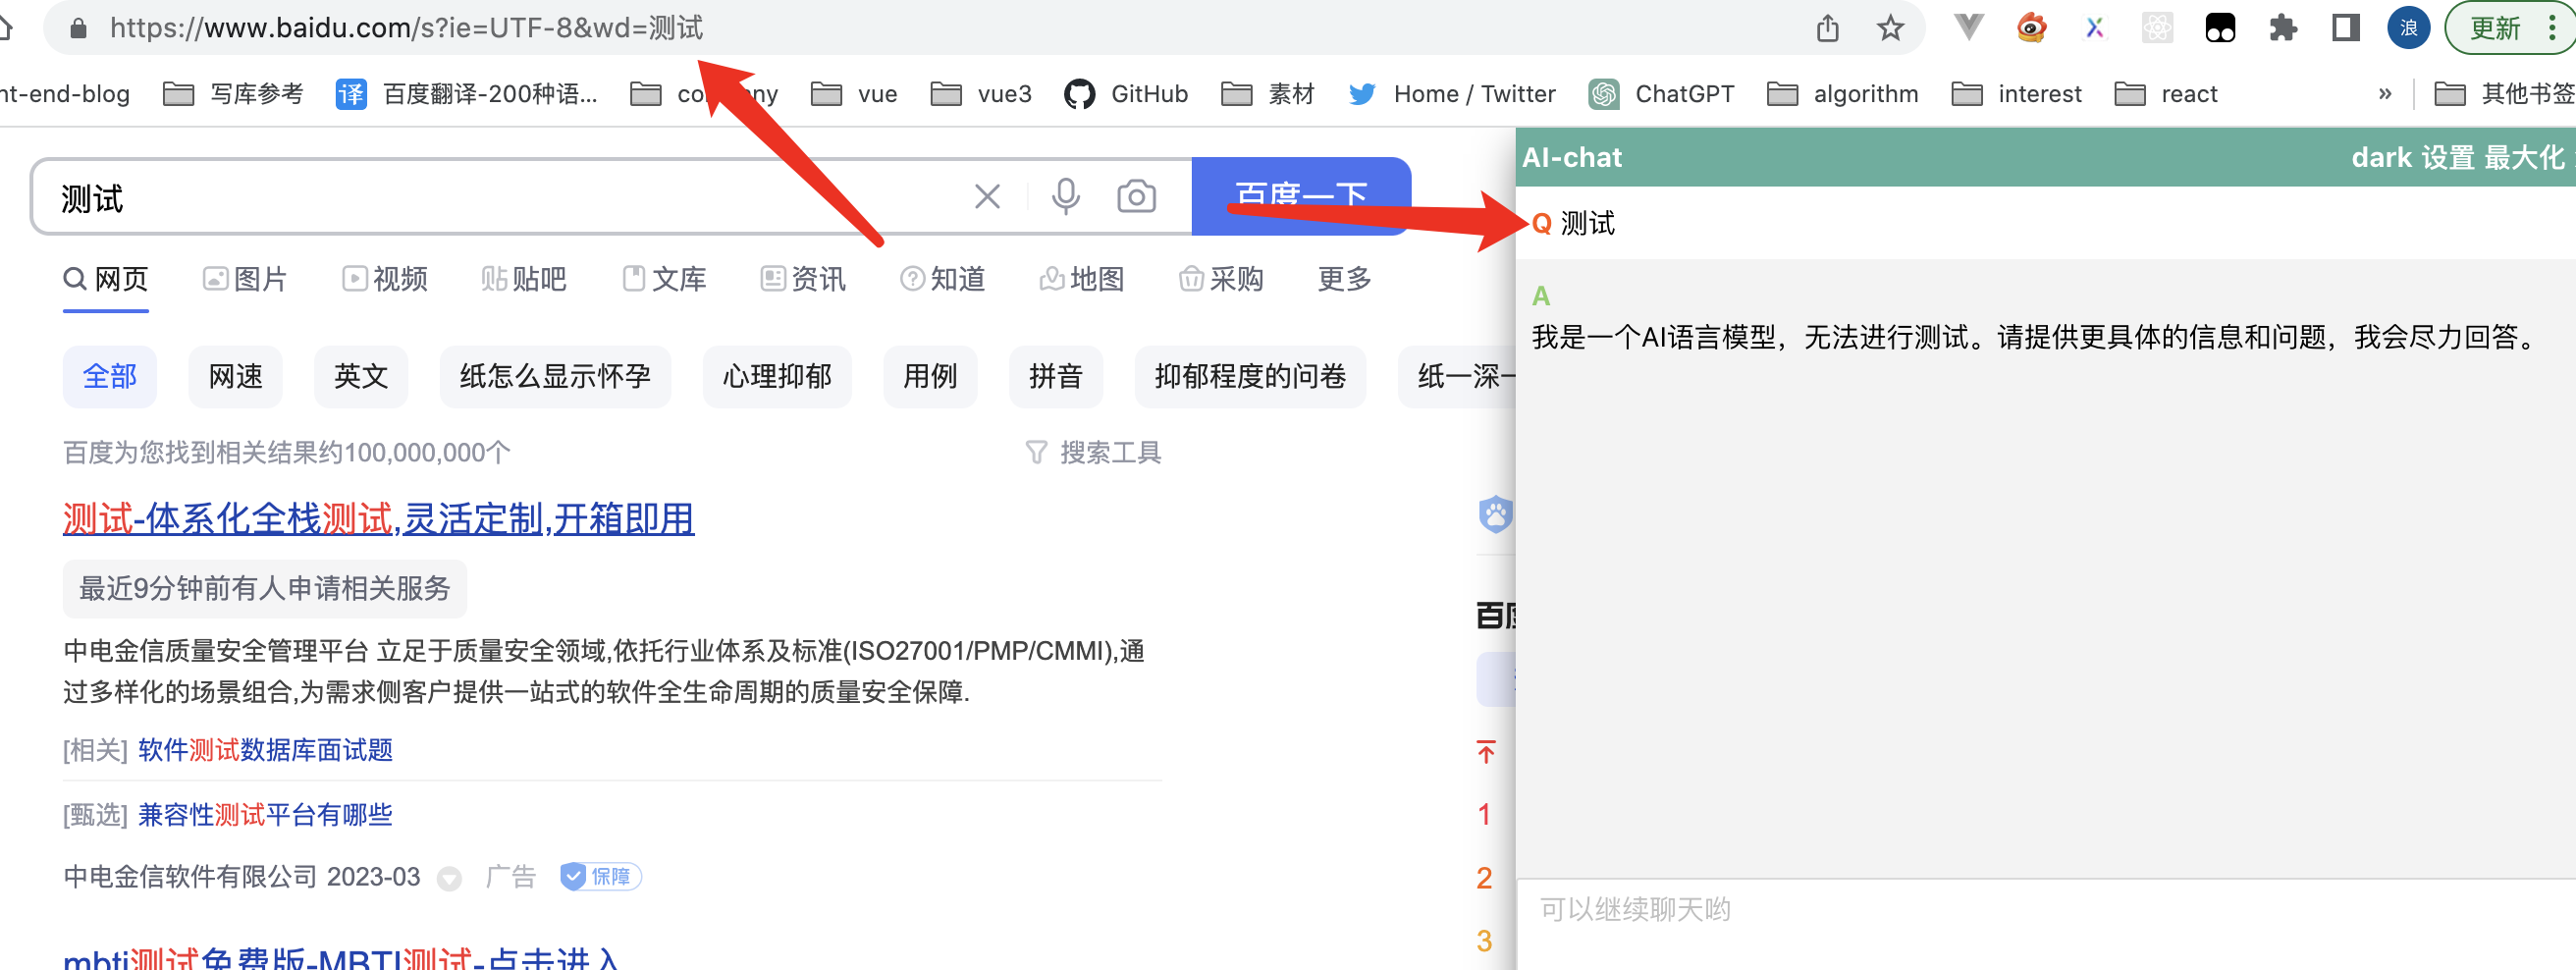Select the 图片 search tab
Image resolution: width=2576 pixels, height=970 pixels.
click(245, 279)
